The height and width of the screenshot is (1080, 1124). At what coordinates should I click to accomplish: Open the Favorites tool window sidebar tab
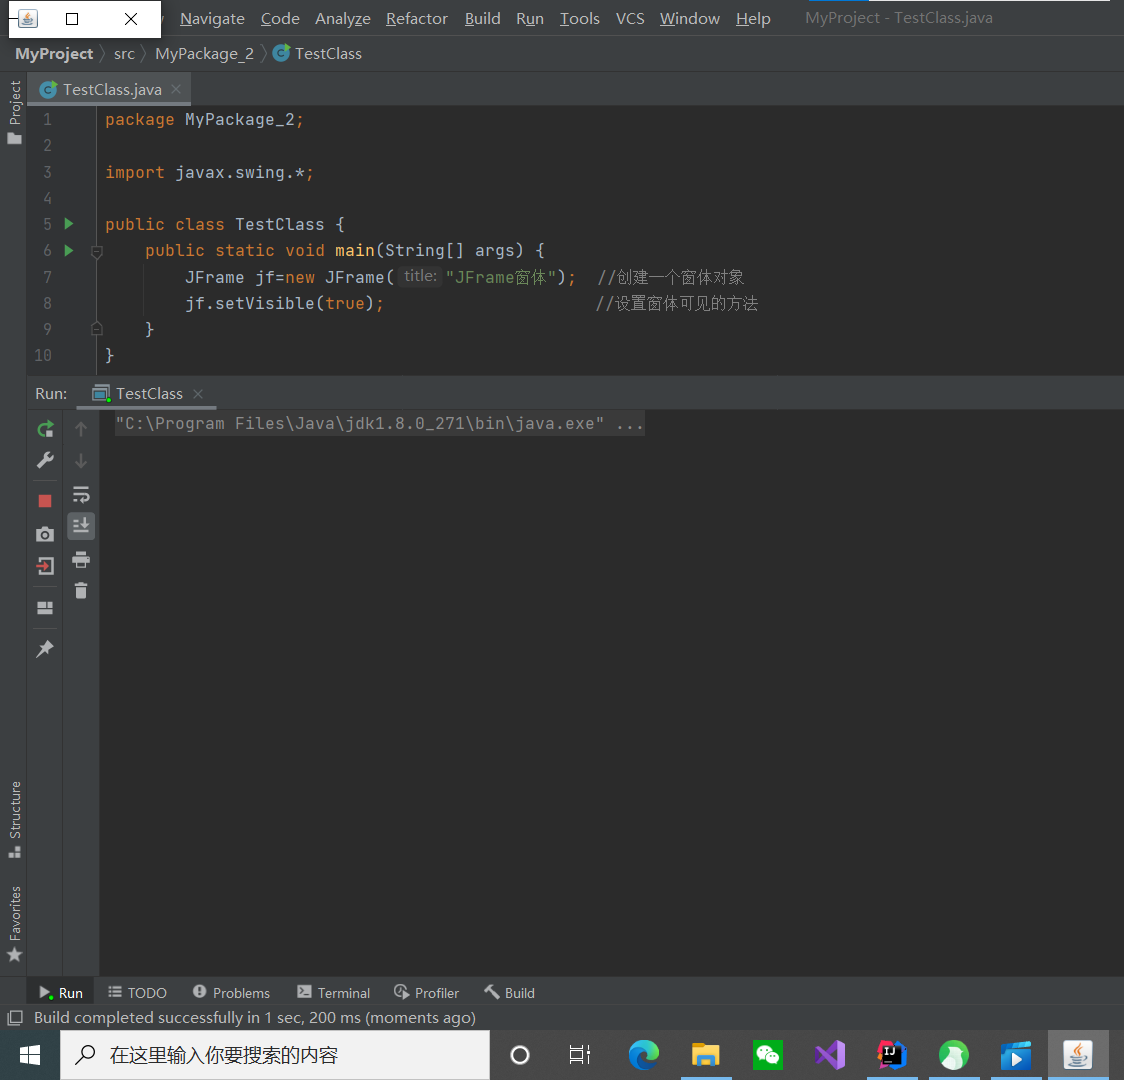pyautogui.click(x=14, y=924)
